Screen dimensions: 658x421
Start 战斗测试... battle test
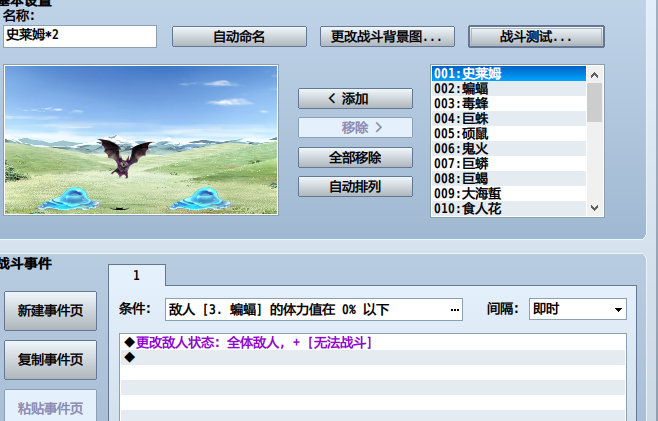point(536,37)
